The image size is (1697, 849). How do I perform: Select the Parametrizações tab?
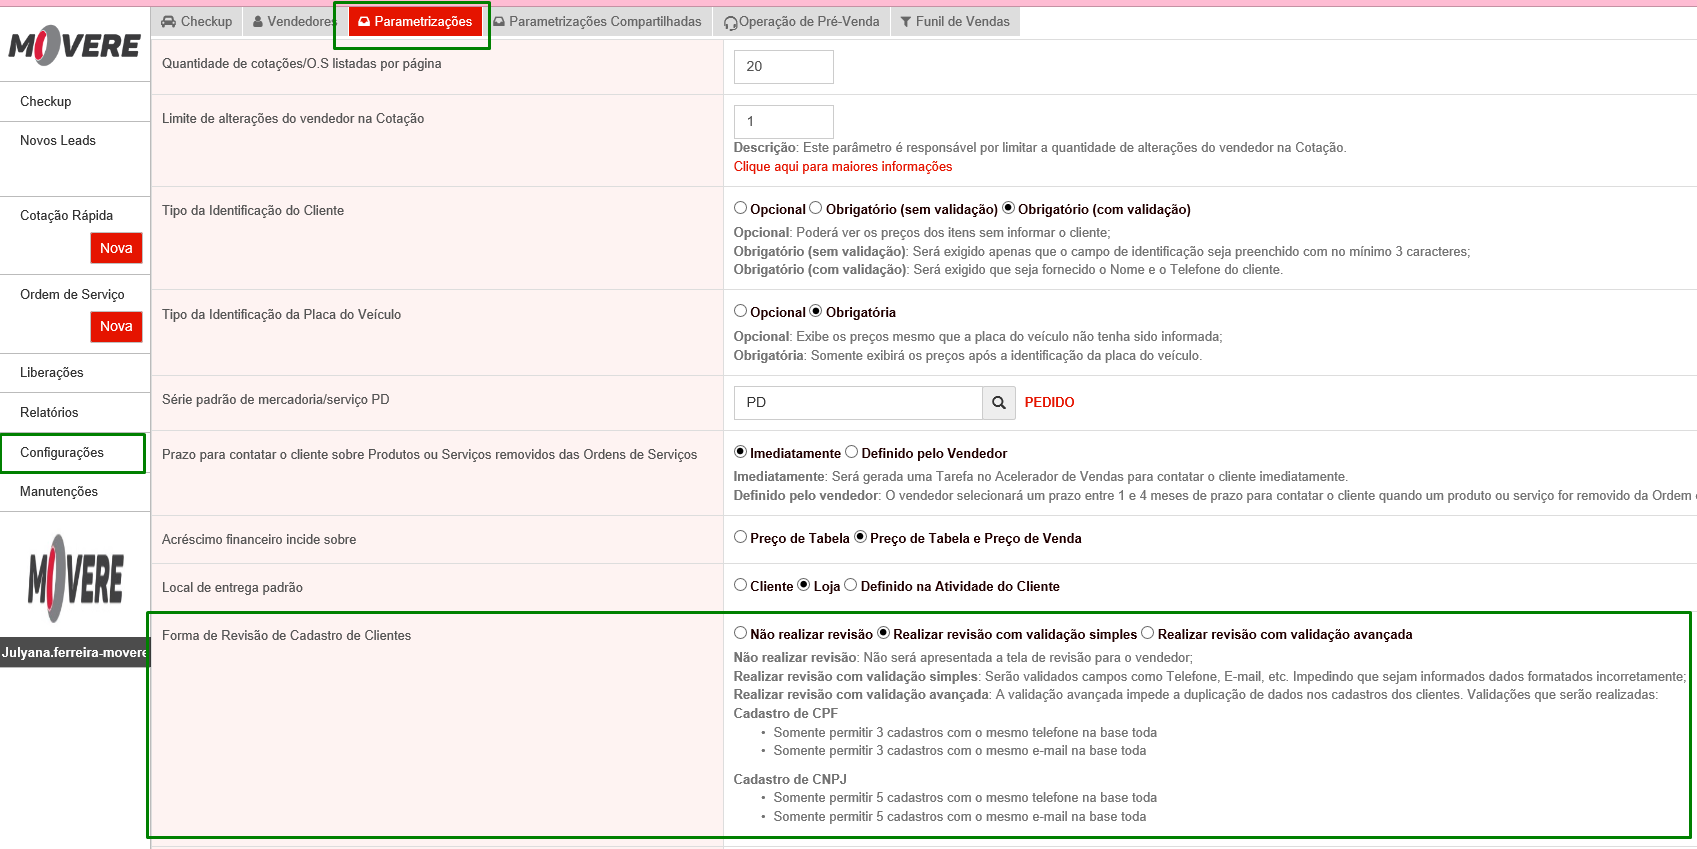click(415, 22)
